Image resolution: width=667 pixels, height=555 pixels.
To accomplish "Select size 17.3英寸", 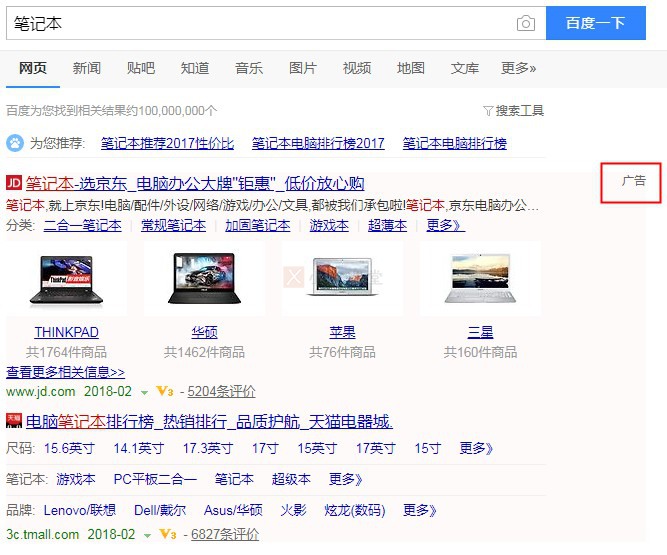I will (x=208, y=448).
